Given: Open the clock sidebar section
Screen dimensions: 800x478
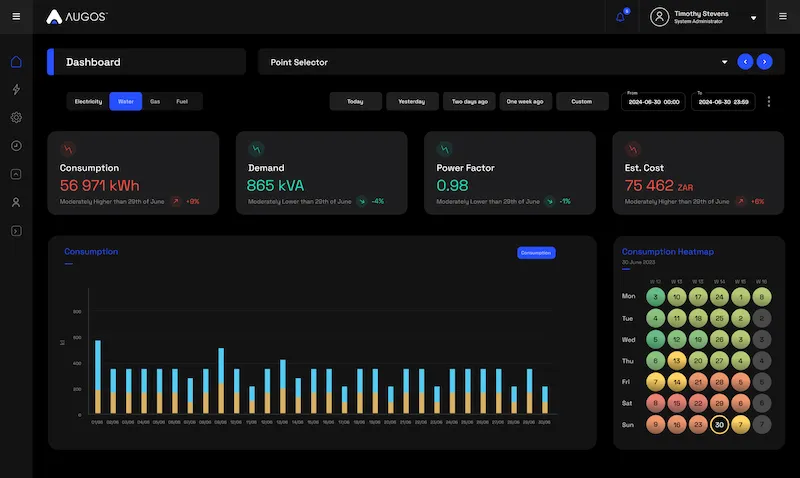Looking at the screenshot, I should tap(16, 146).
